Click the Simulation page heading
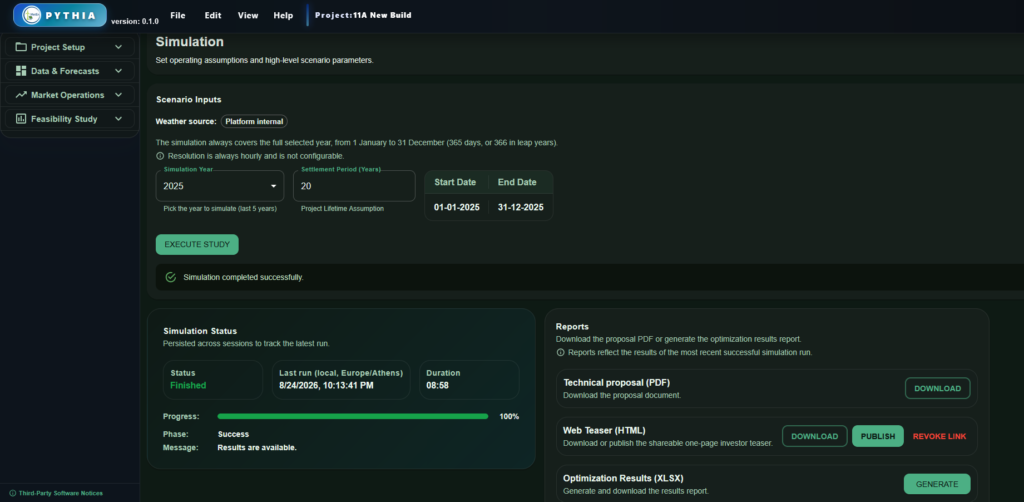The image size is (1024, 502). [189, 42]
